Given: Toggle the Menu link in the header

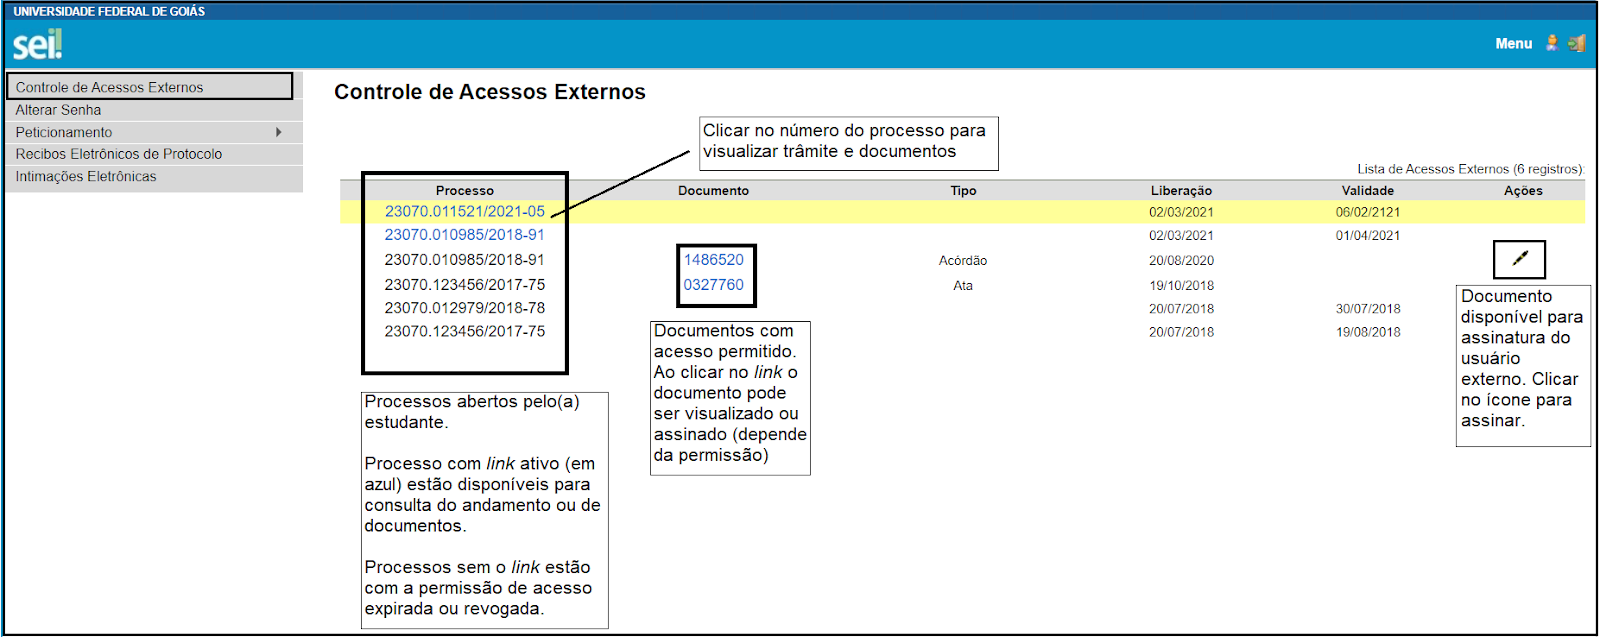Looking at the screenshot, I should 1513,43.
